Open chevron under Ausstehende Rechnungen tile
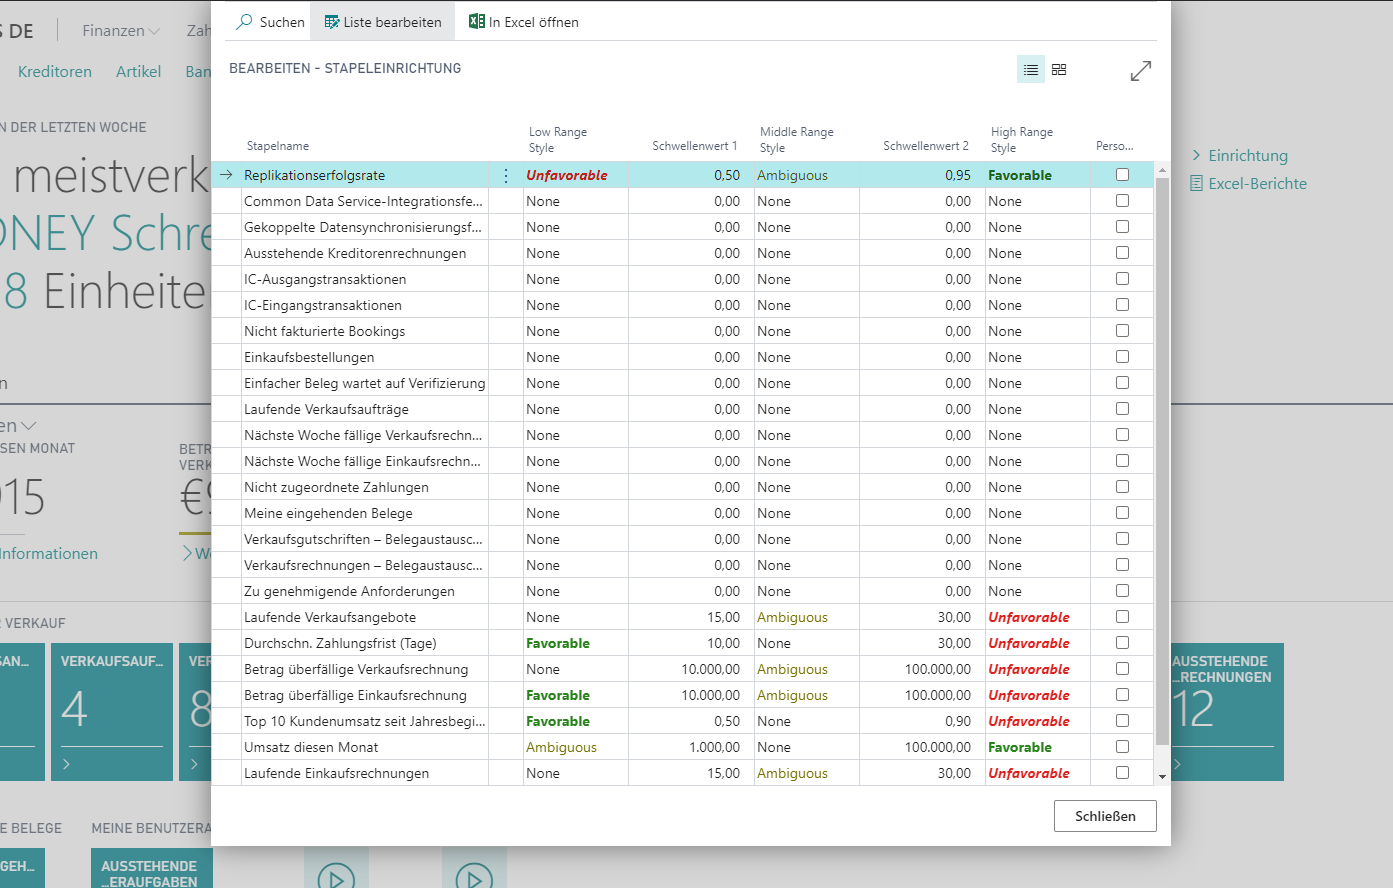 [x=1178, y=764]
